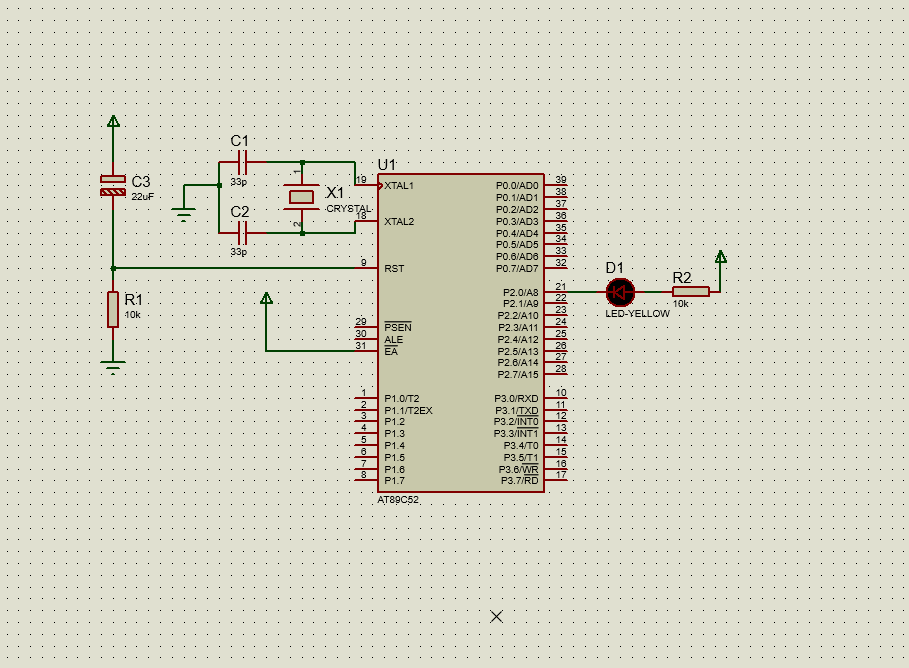Select capacitor C2 symbol

click(x=243, y=233)
